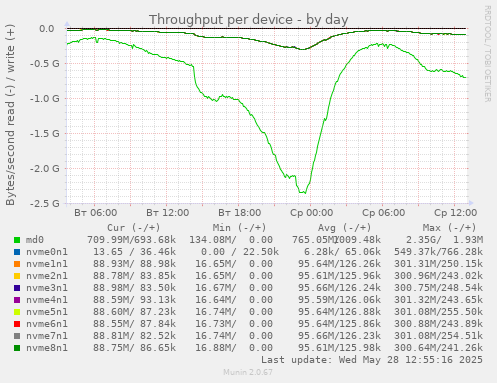Click the Last update timestamp text
Image resolution: width=497 pixels, height=383 pixels.
coord(372,360)
